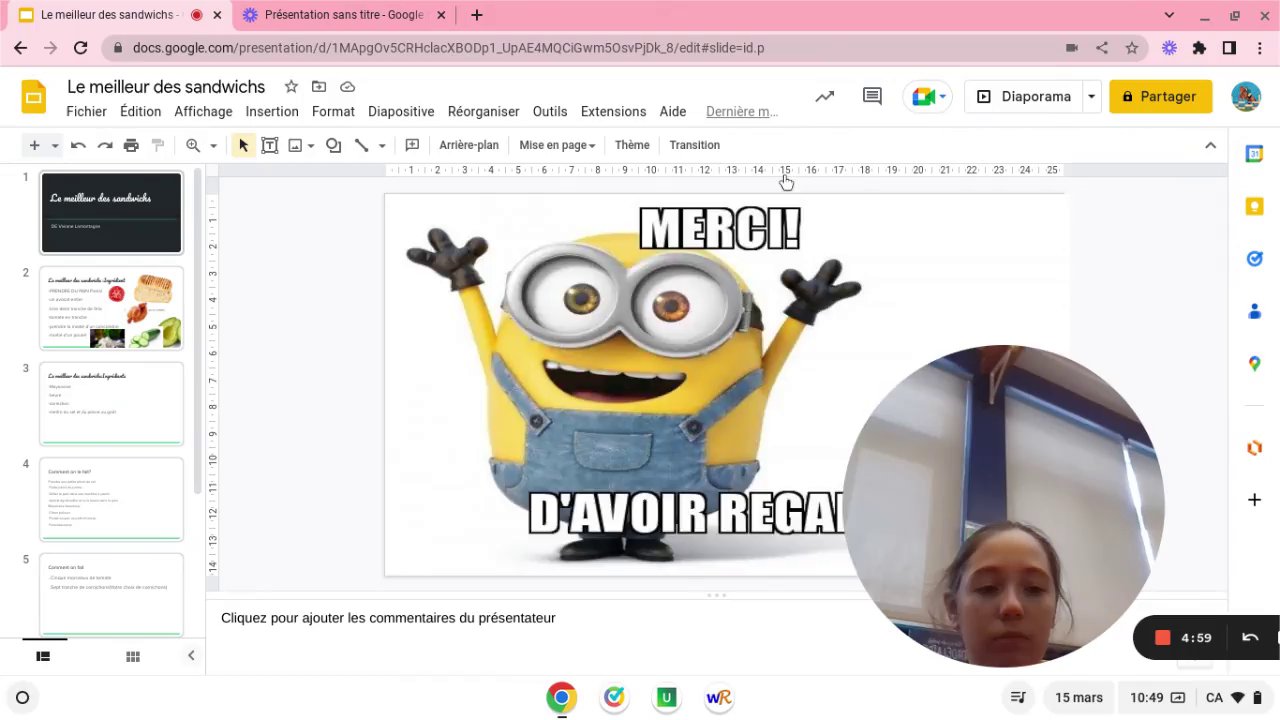Open the Extensions menu

coord(613,112)
